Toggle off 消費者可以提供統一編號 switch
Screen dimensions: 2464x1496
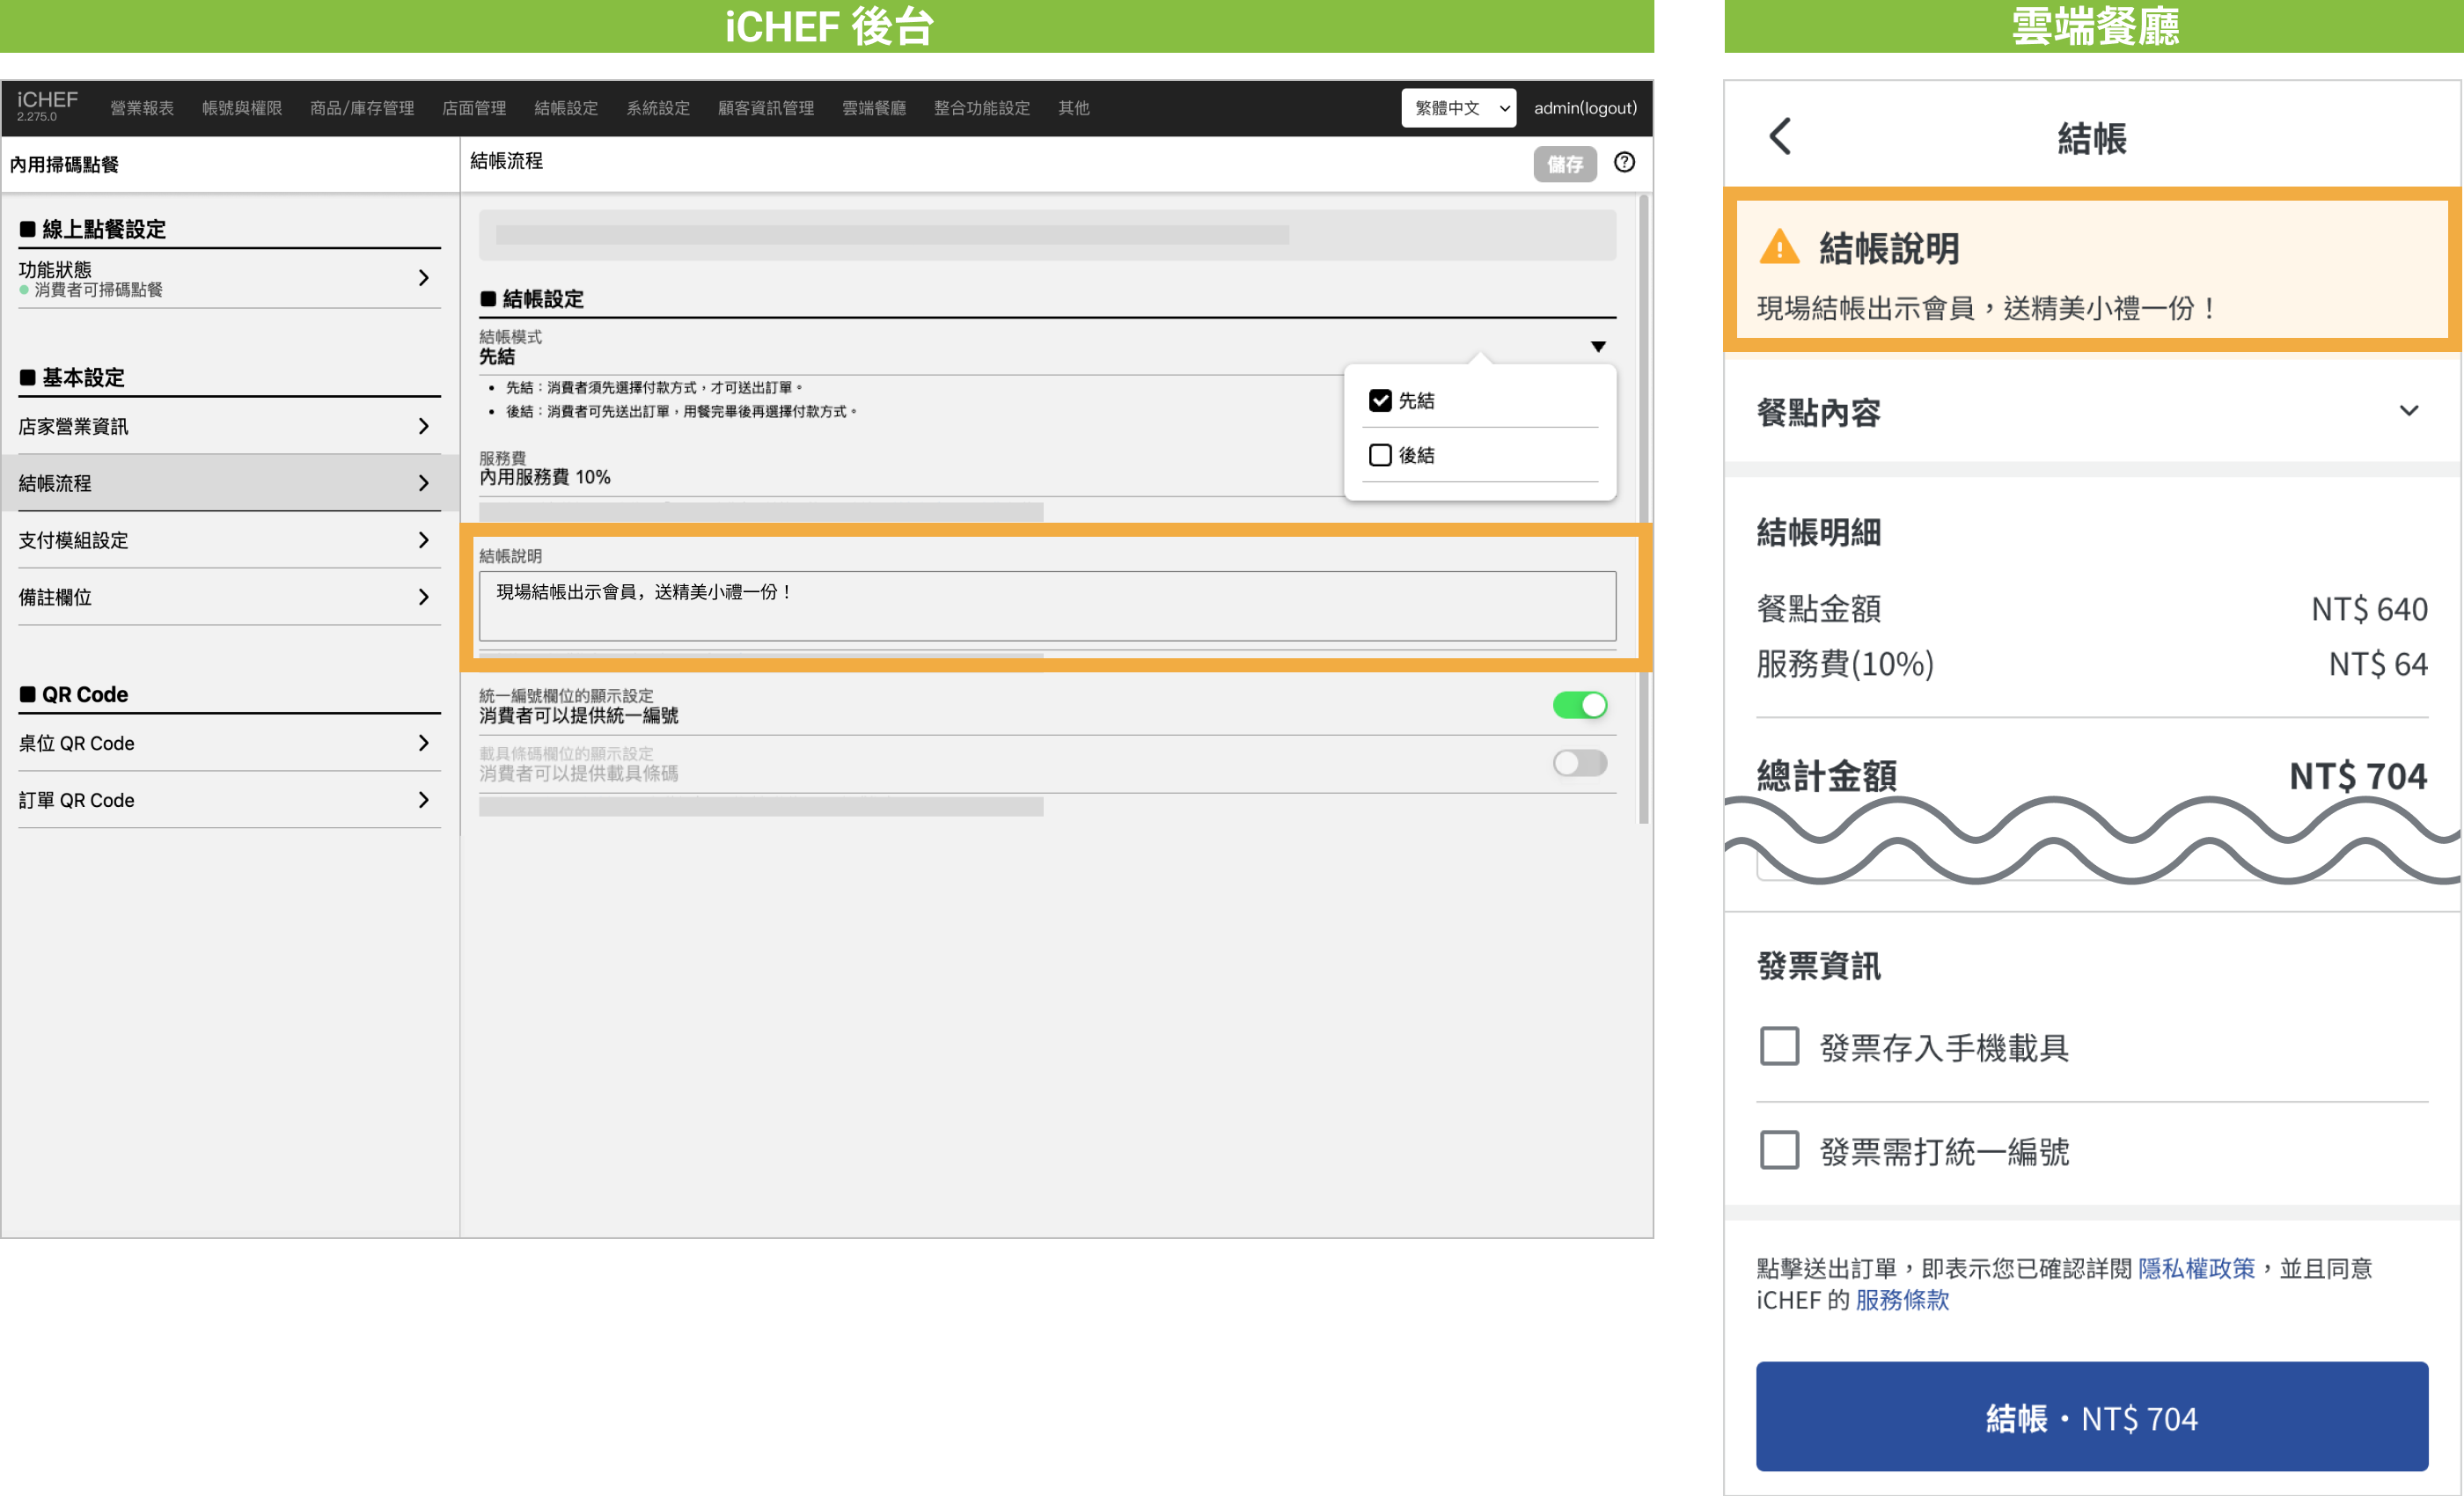click(1580, 706)
